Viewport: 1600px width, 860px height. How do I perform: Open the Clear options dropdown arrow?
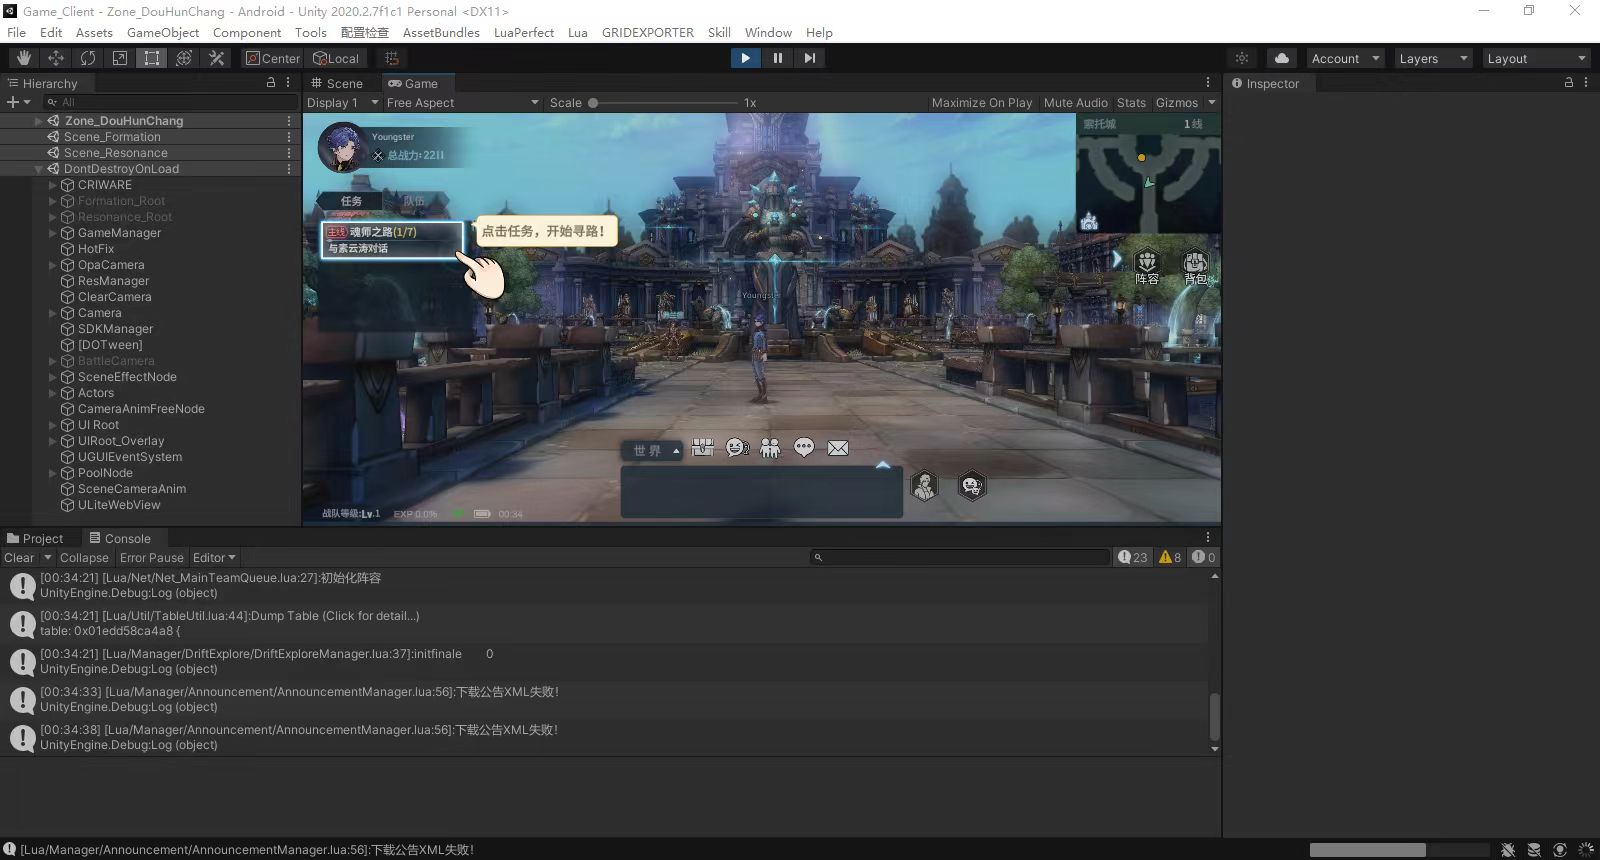pos(47,557)
